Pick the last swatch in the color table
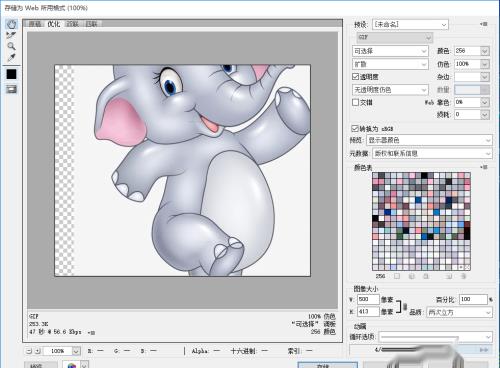Image resolution: width=500 pixels, height=368 pixels. (x=467, y=268)
